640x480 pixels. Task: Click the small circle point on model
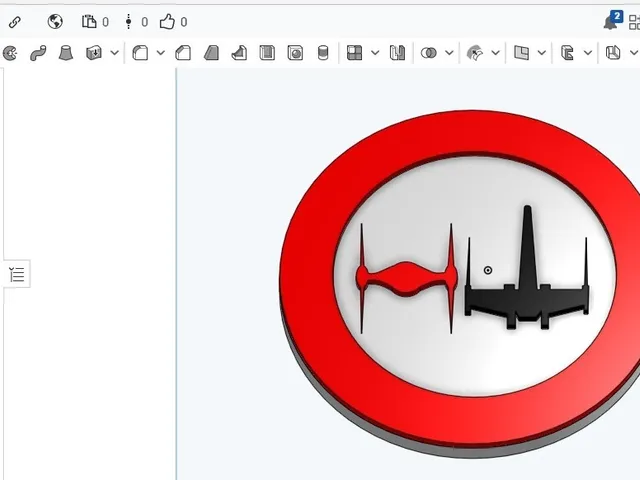[488, 270]
